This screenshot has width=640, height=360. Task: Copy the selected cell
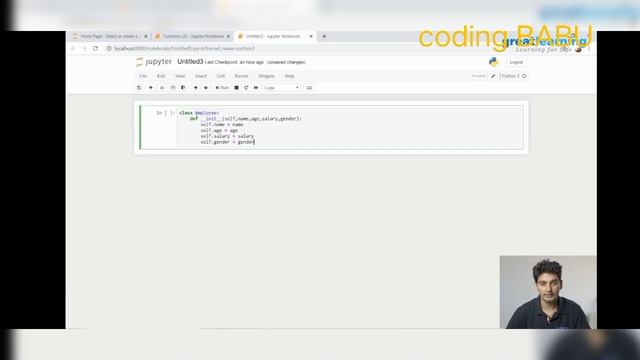173,88
